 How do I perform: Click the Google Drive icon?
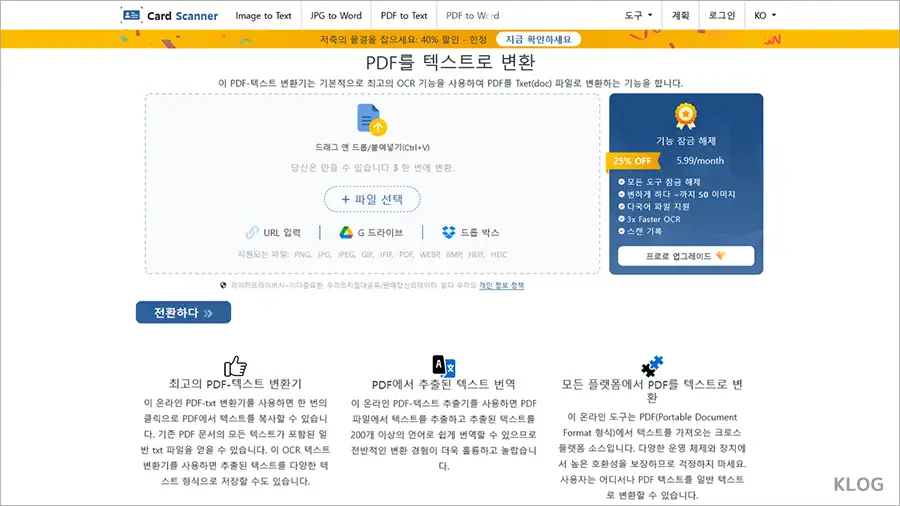tap(346, 232)
